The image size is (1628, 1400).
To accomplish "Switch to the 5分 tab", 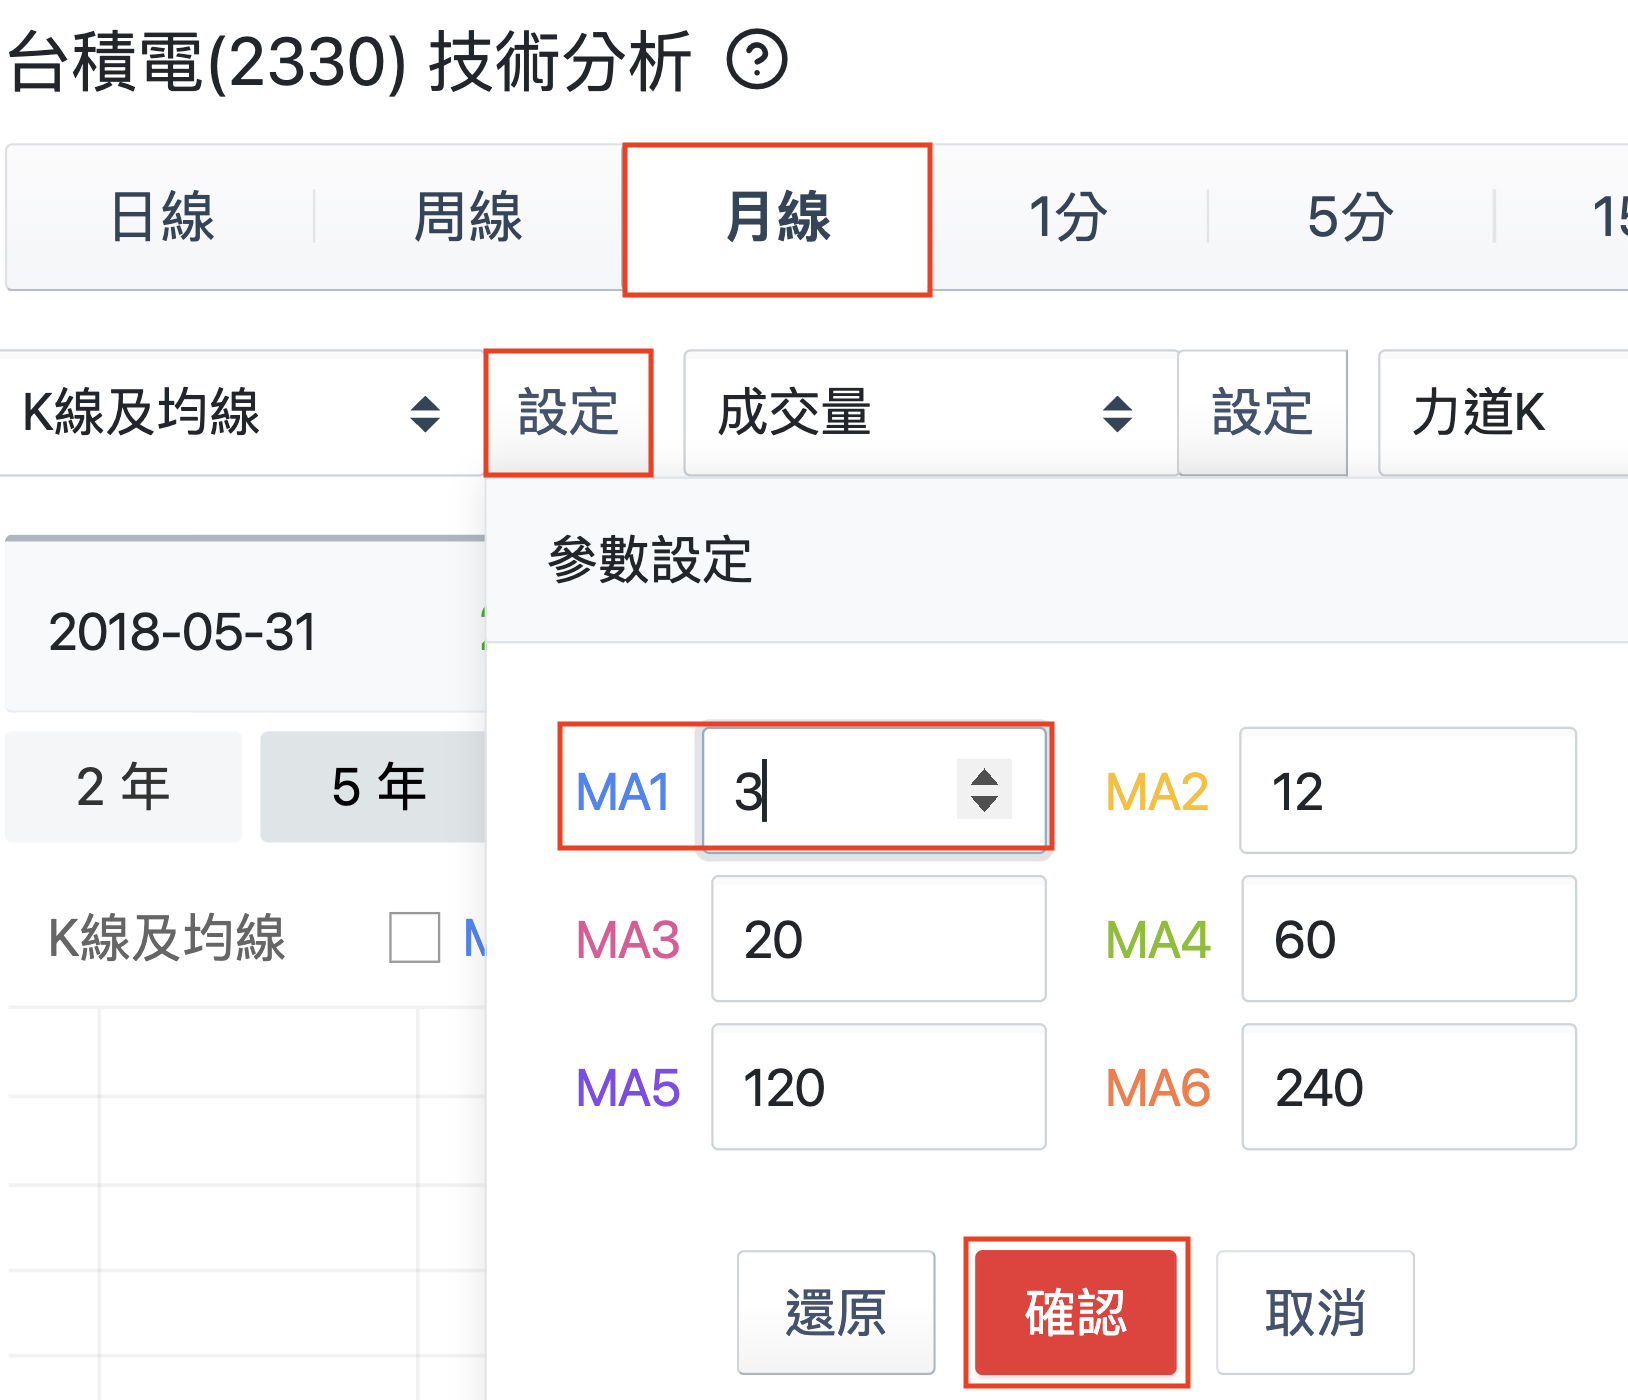I will pyautogui.click(x=1350, y=217).
